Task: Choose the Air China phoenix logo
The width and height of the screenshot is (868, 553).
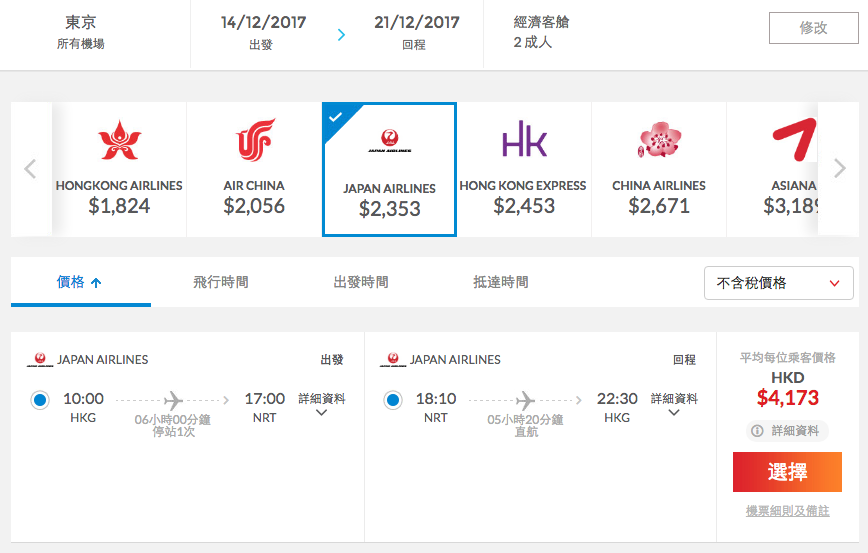Action: click(x=255, y=140)
